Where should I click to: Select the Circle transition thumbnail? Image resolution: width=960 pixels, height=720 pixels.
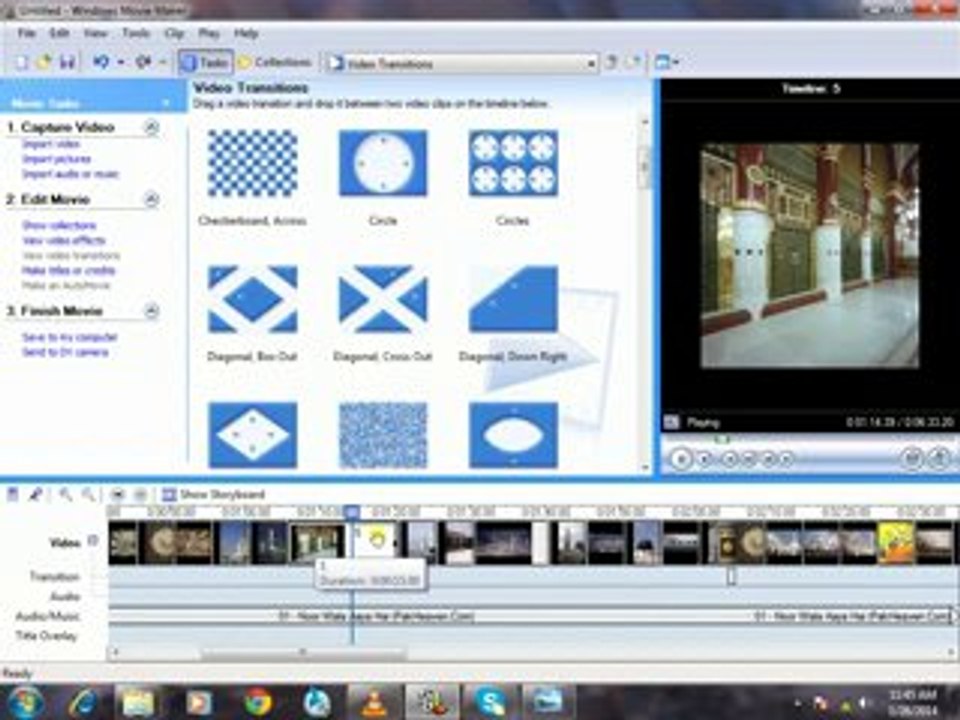coord(383,163)
